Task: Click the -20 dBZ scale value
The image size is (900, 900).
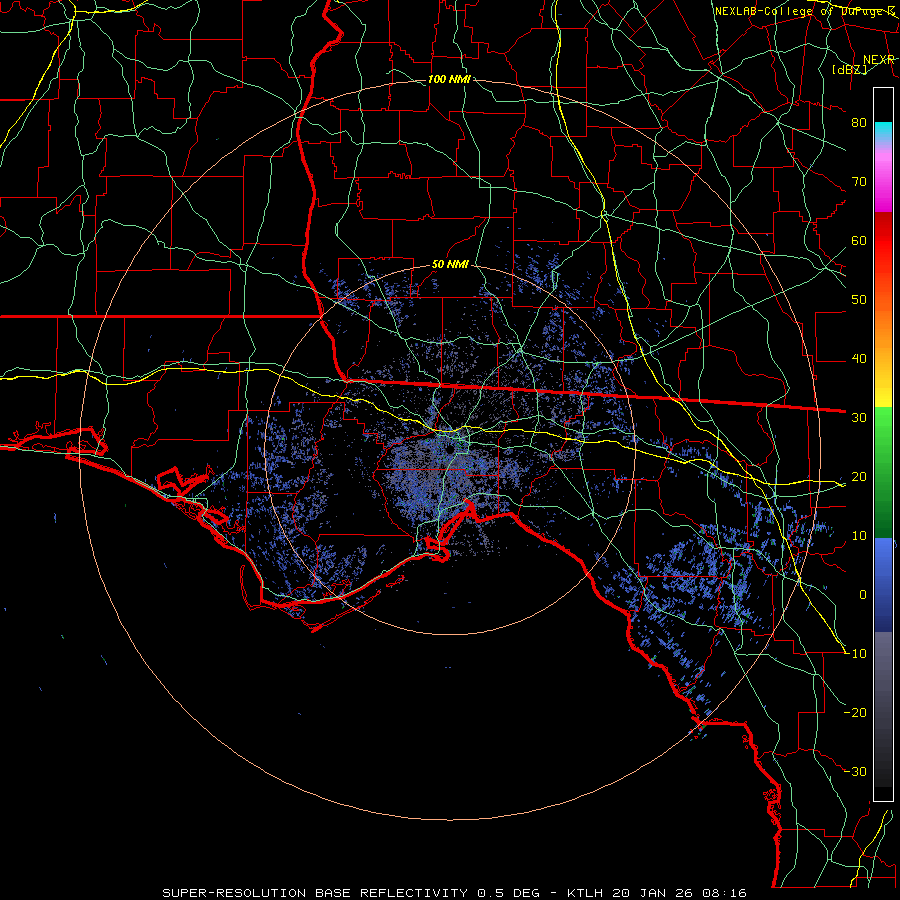Action: pos(855,713)
